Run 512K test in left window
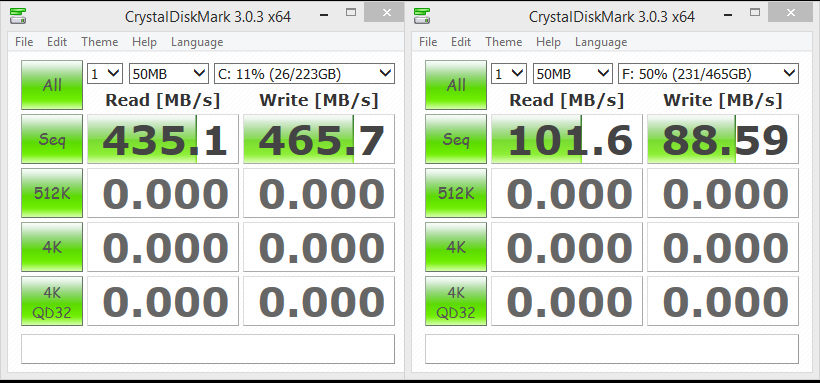 tap(52, 193)
